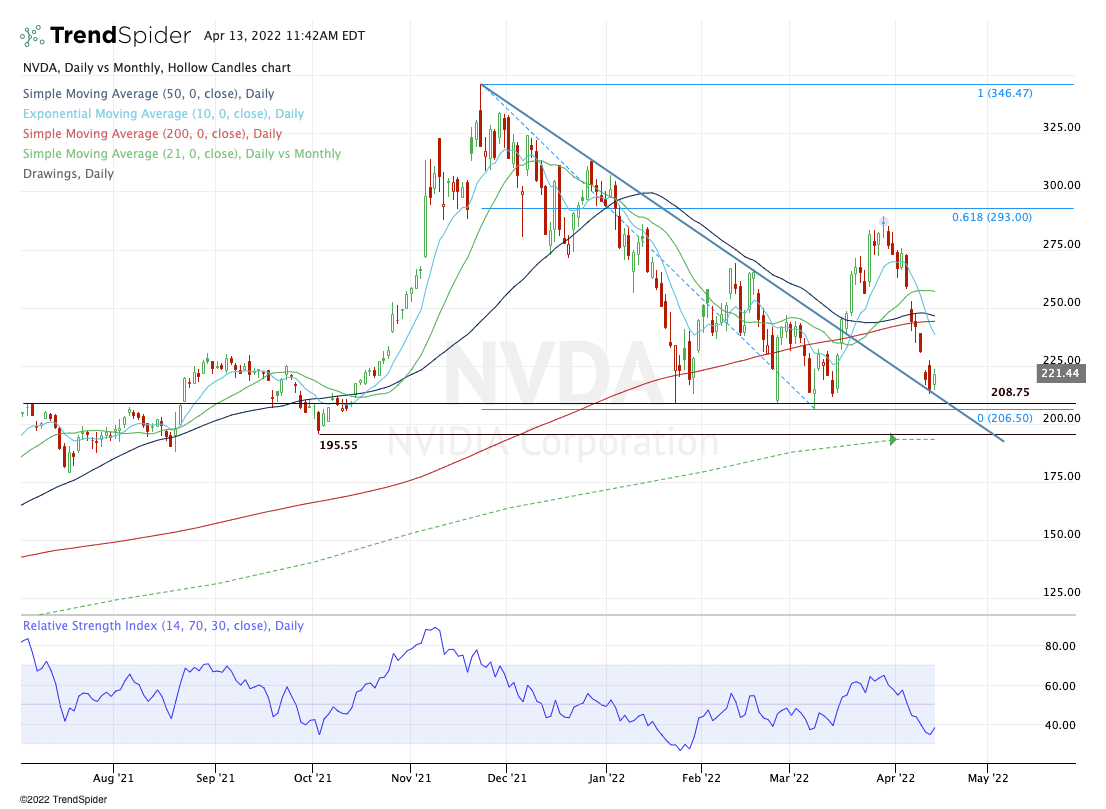Click the 200.00 price axis label
The height and width of the screenshot is (809, 1106).
(1062, 418)
